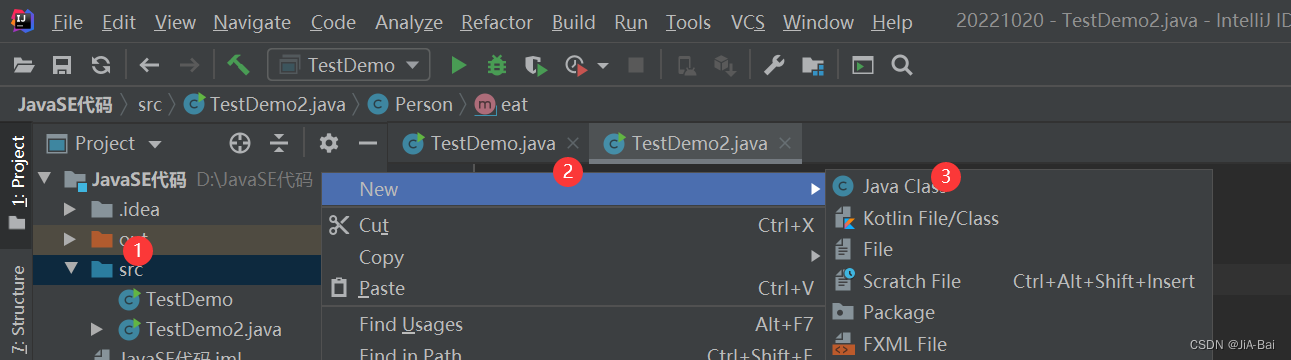Image resolution: width=1291 pixels, height=360 pixels.
Task: Open the VCS menu
Action: pos(747,22)
